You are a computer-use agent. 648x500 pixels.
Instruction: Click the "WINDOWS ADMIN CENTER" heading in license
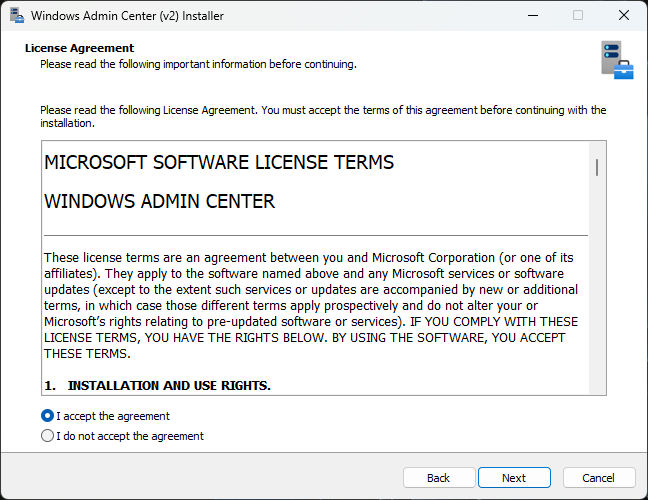[160, 202]
